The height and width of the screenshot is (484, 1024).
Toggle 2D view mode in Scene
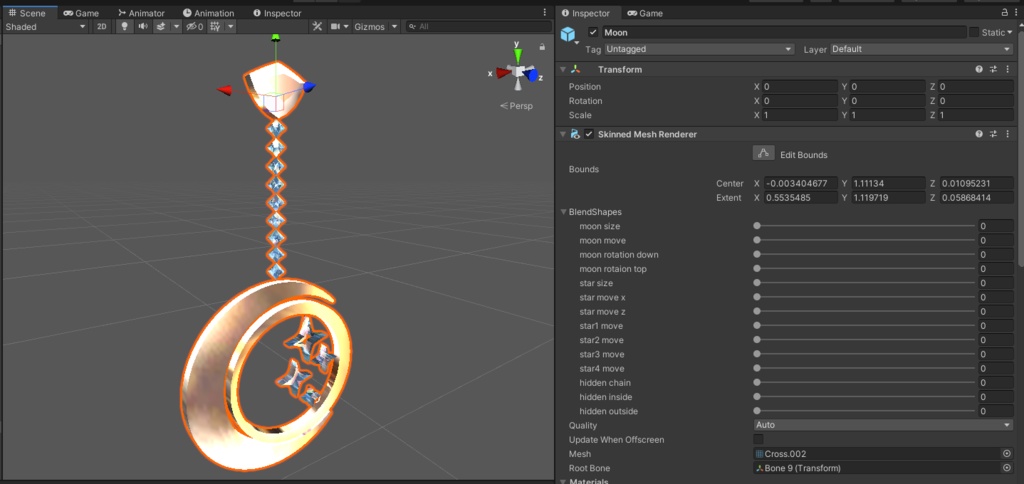coord(101,26)
